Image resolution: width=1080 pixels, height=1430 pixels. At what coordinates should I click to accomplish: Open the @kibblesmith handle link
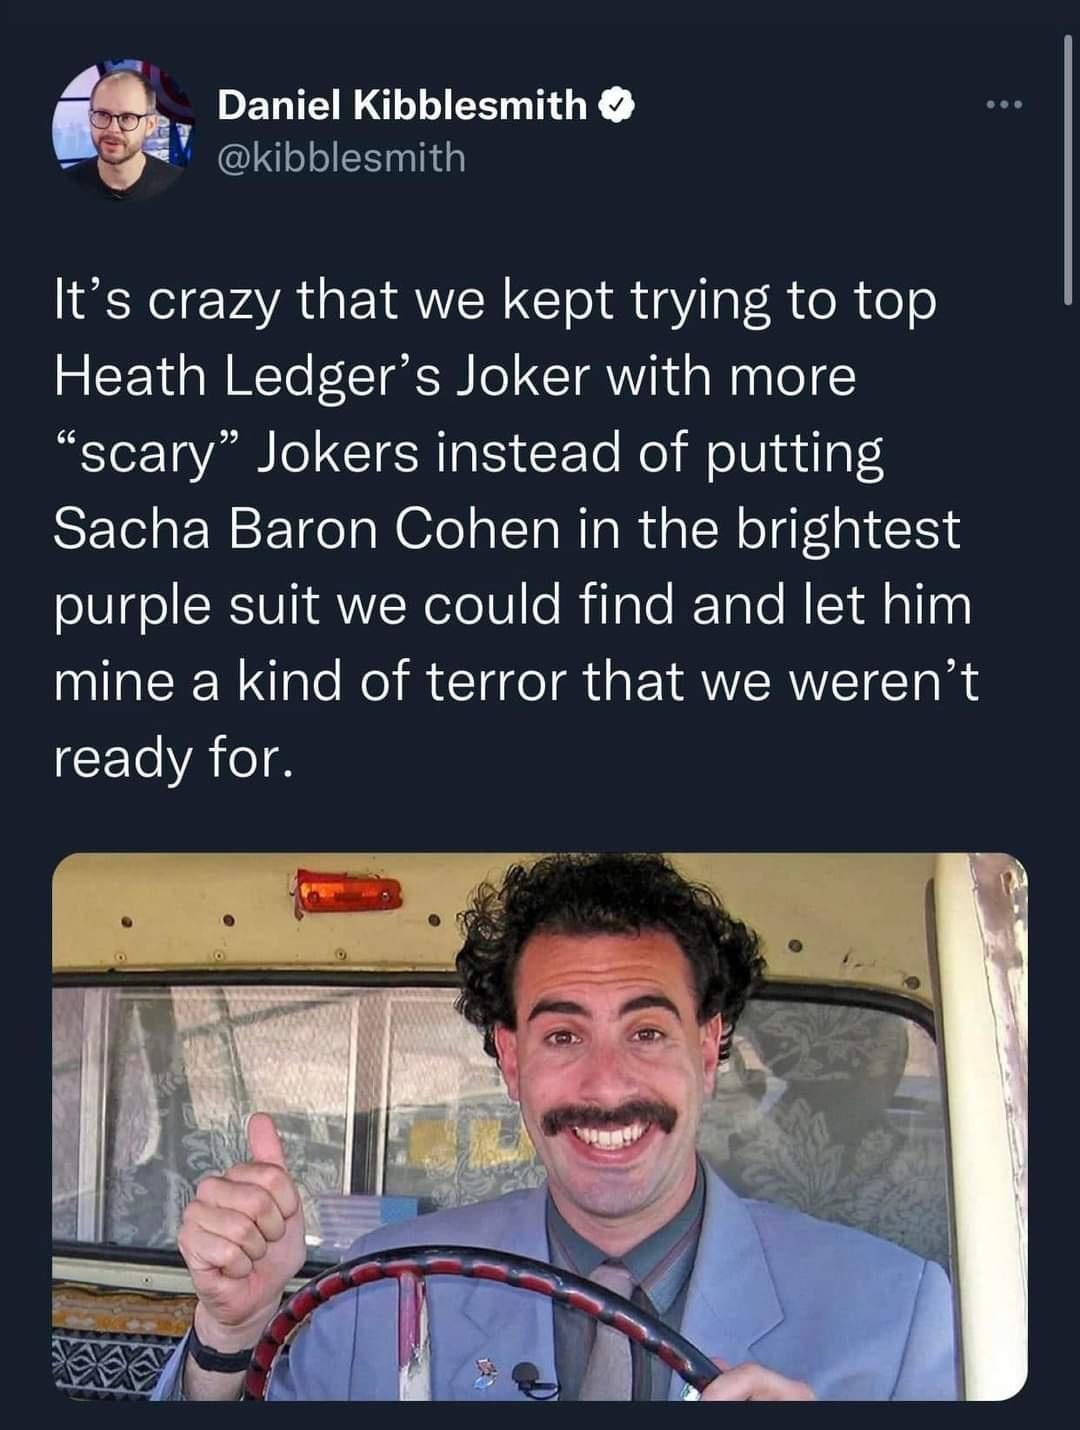pos(341,157)
